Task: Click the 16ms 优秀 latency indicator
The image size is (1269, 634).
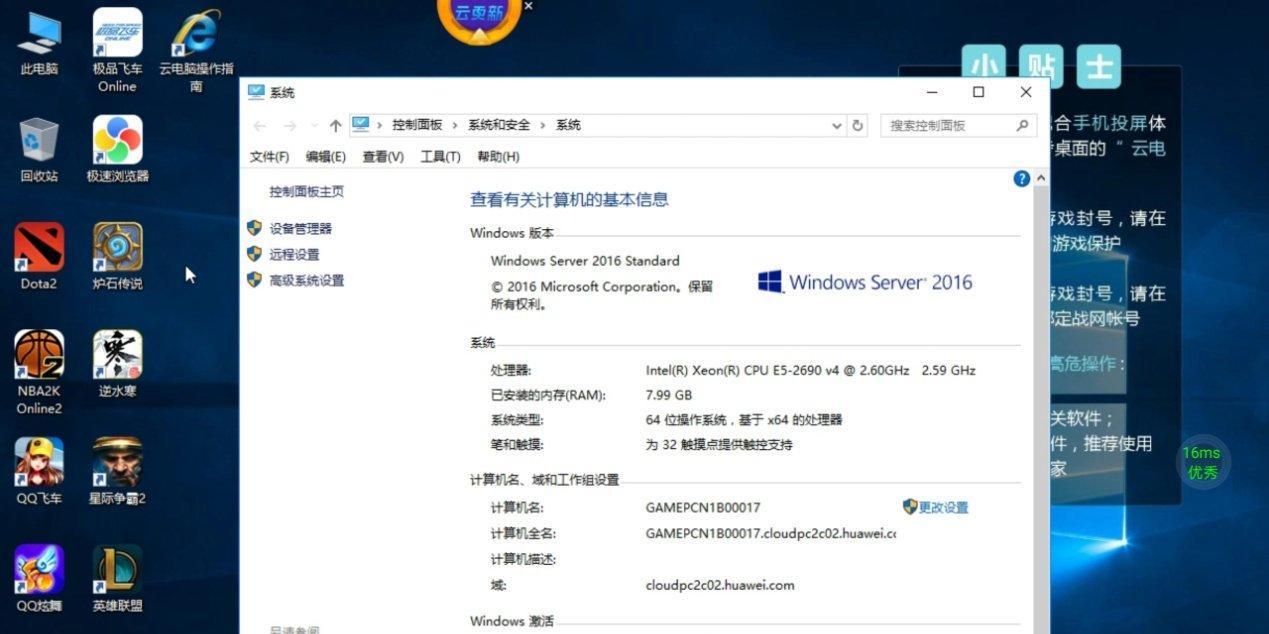Action: click(1202, 462)
